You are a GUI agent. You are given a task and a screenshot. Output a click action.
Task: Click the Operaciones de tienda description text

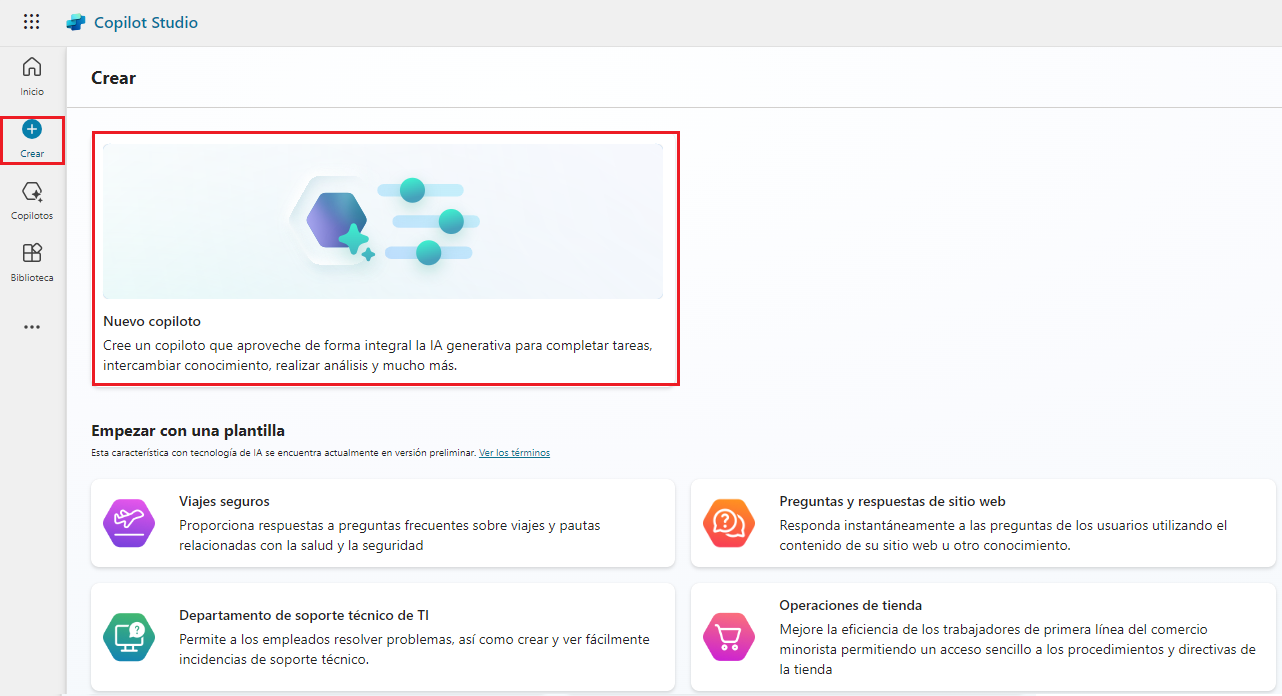coord(1018,649)
